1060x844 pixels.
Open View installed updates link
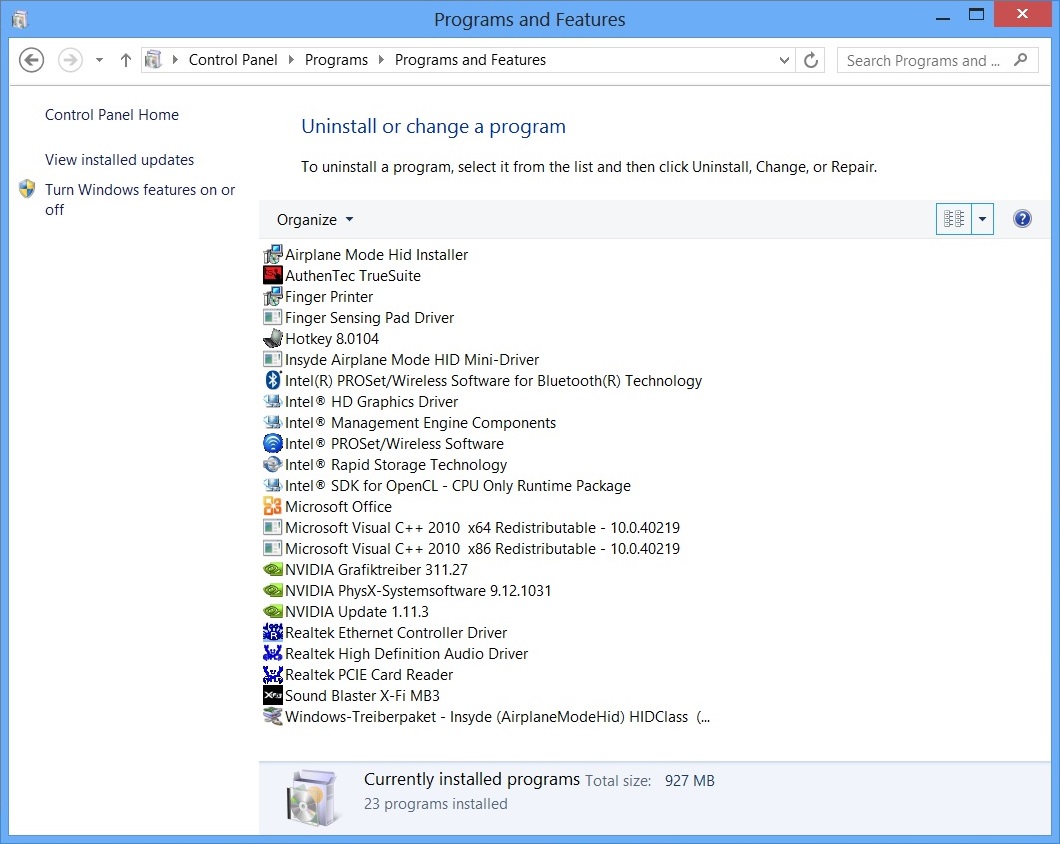[120, 160]
